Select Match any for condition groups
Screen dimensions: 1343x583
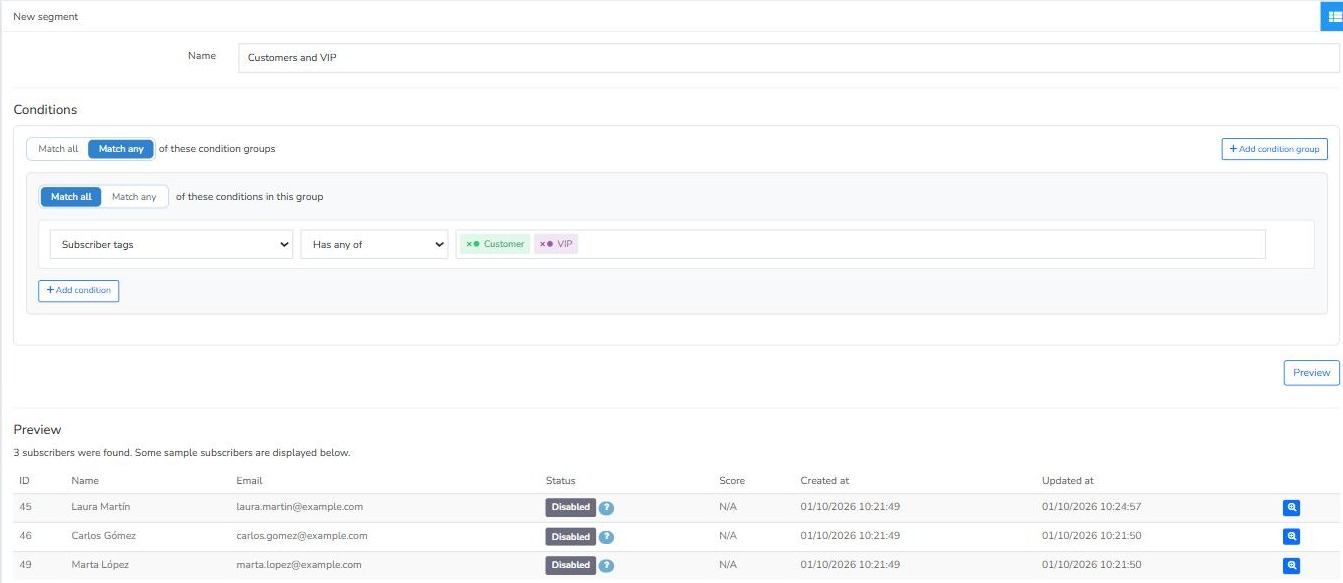pos(121,149)
